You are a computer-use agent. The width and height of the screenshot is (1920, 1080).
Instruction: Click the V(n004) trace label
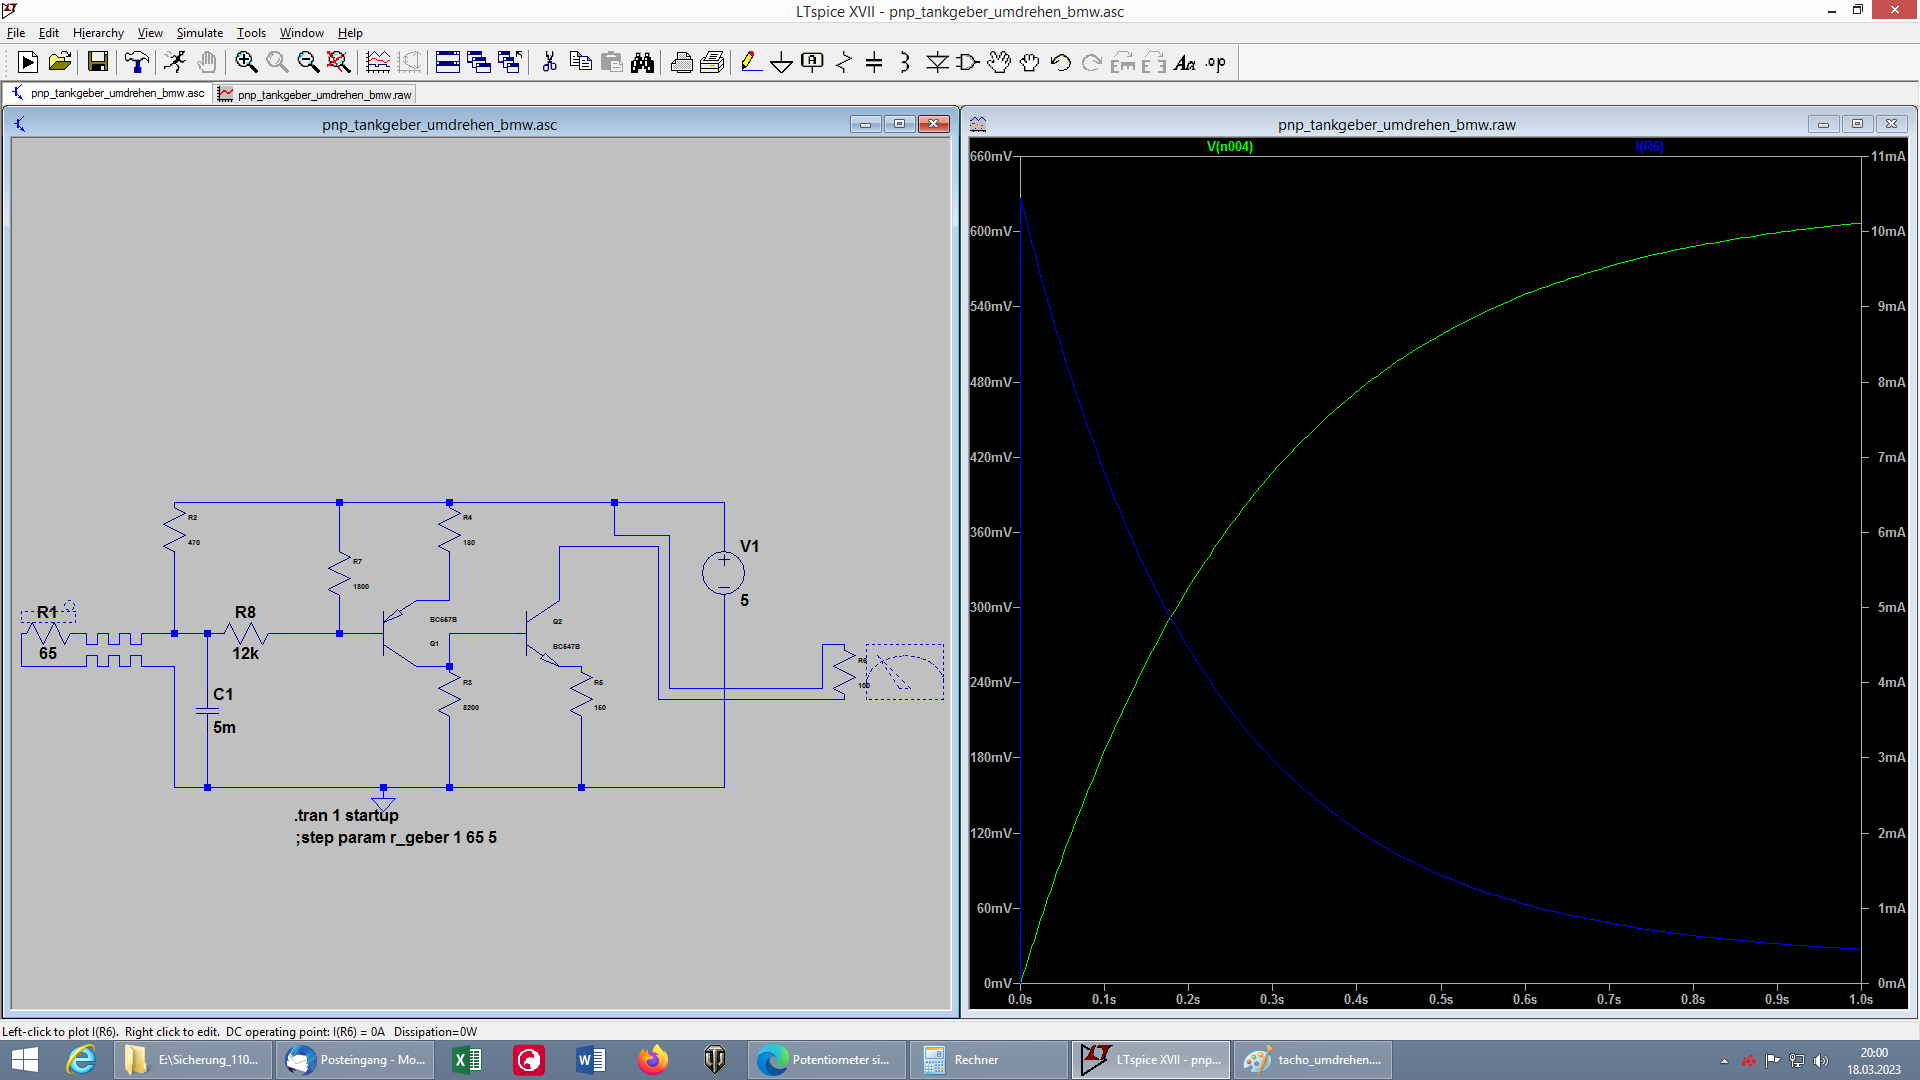point(1229,146)
